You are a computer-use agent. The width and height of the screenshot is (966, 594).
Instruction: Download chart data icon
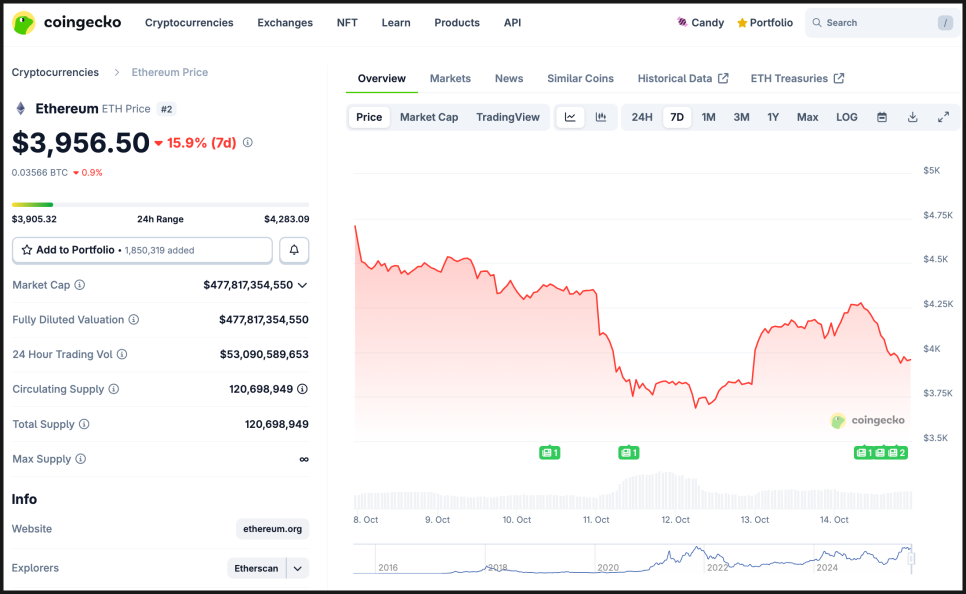pyautogui.click(x=912, y=117)
